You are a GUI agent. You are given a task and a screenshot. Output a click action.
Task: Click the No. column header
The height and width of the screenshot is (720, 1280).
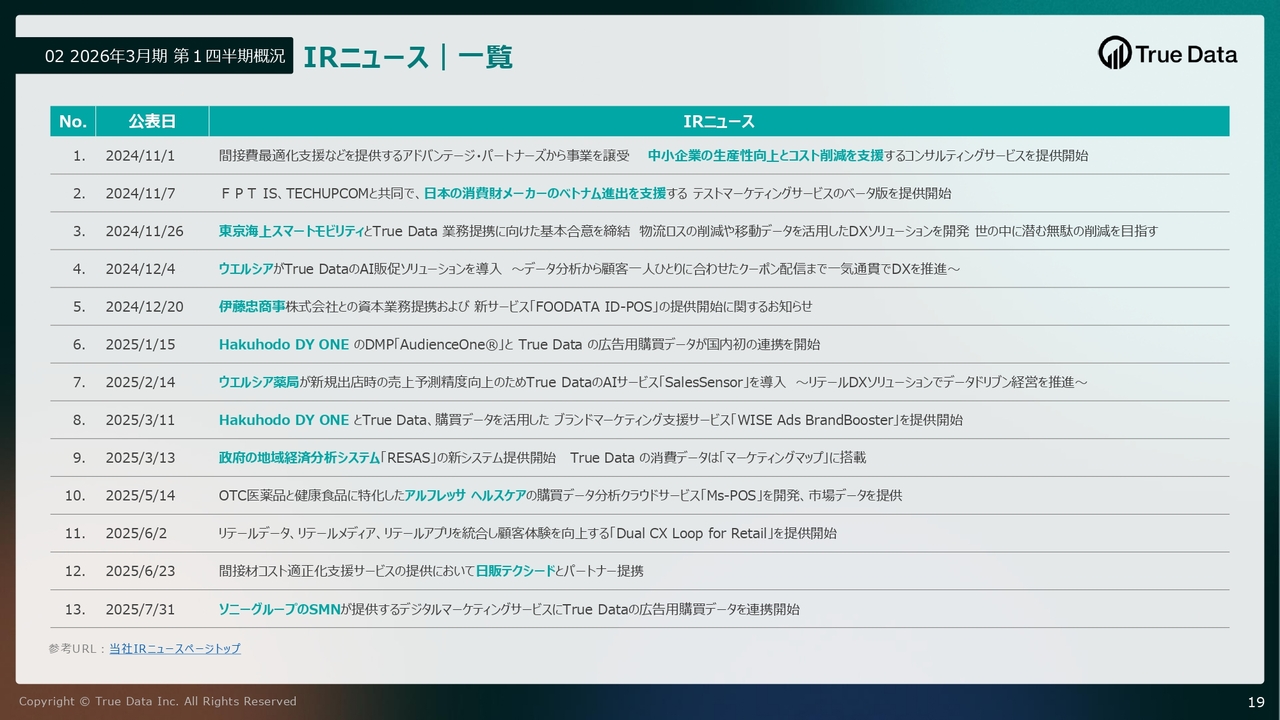click(x=73, y=121)
